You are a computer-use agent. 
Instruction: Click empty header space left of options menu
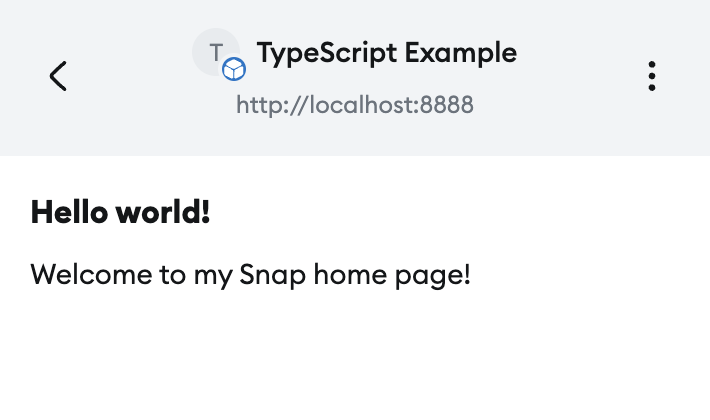pos(580,76)
